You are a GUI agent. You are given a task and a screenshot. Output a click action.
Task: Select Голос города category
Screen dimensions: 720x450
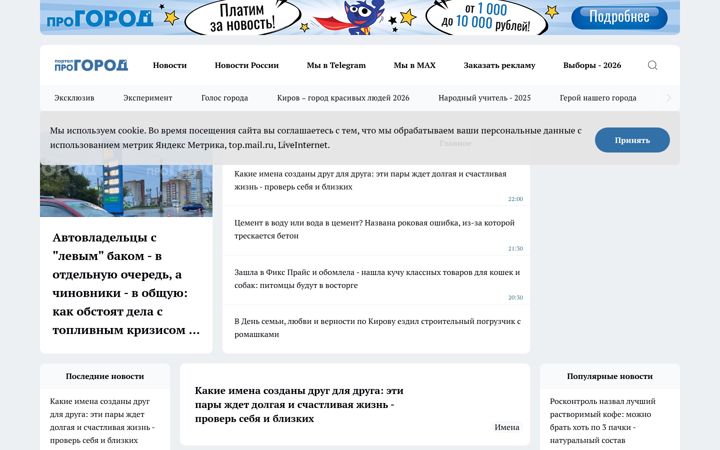click(225, 98)
